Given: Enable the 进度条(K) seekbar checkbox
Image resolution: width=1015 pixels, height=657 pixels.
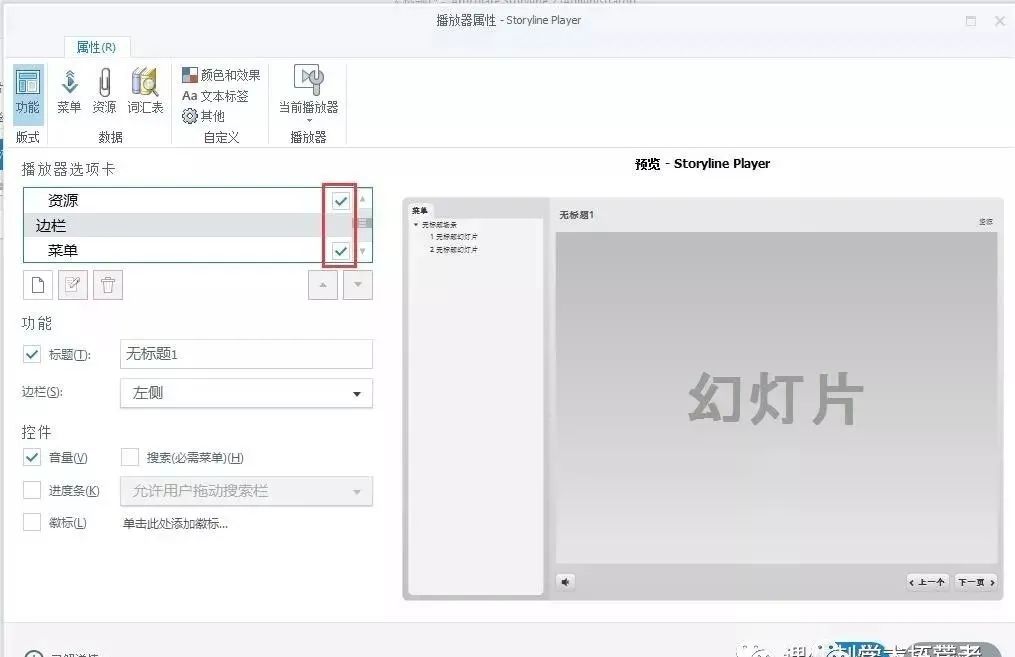Looking at the screenshot, I should click(x=32, y=490).
